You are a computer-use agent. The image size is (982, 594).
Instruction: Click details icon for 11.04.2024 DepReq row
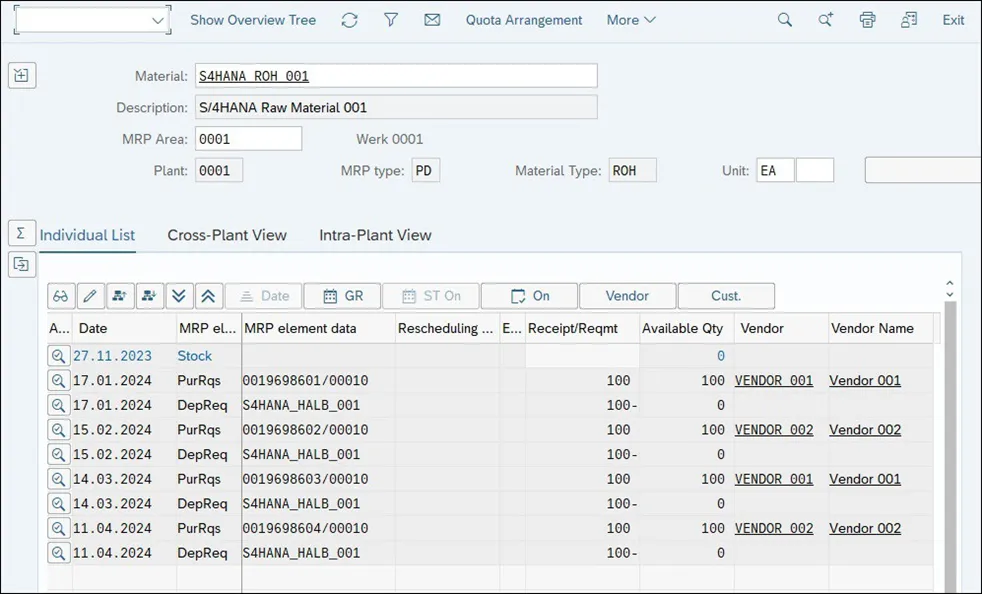(x=59, y=553)
